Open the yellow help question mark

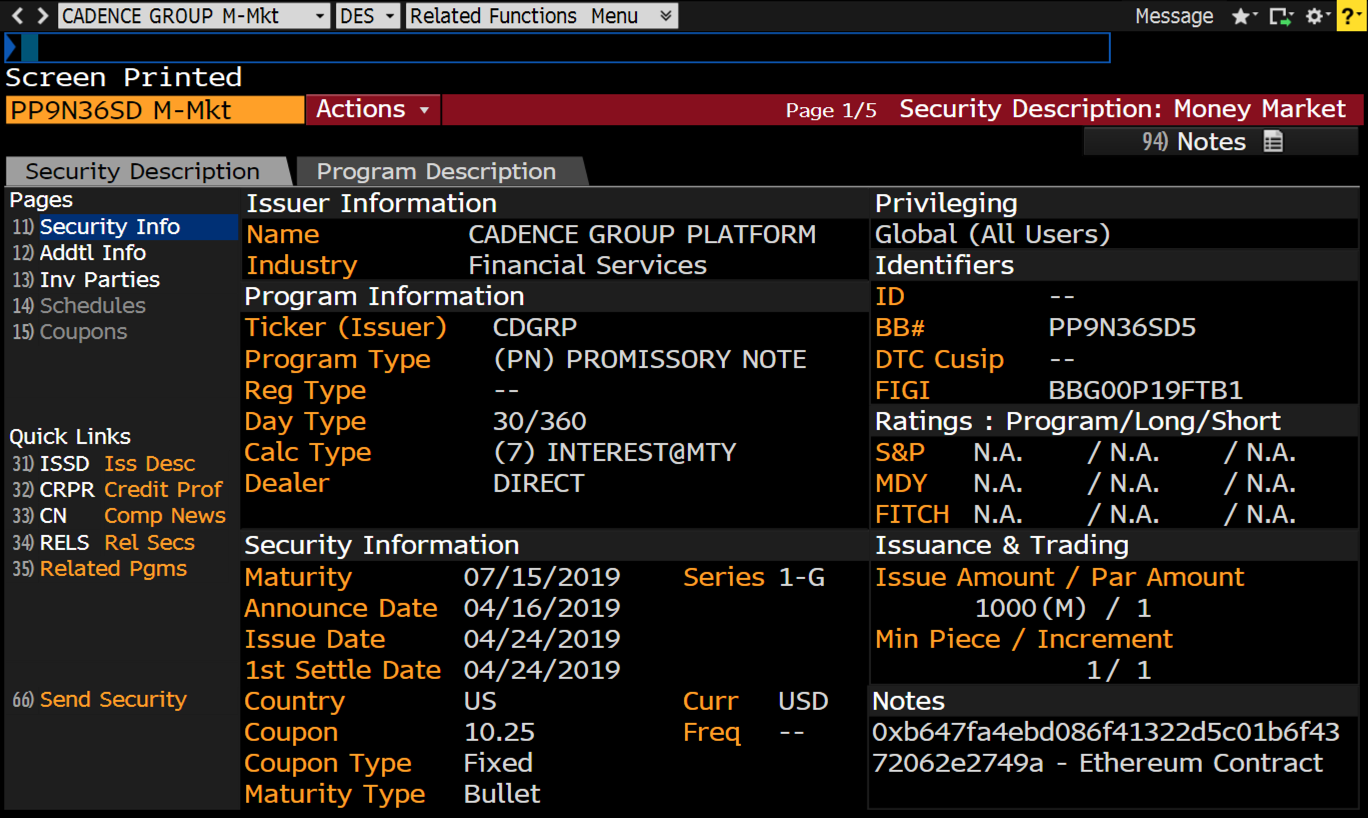coord(1351,16)
